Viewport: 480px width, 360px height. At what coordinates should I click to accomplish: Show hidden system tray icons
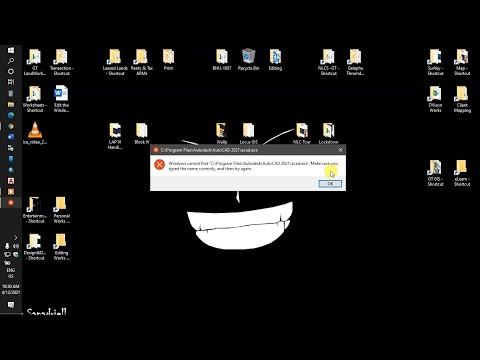point(15,237)
